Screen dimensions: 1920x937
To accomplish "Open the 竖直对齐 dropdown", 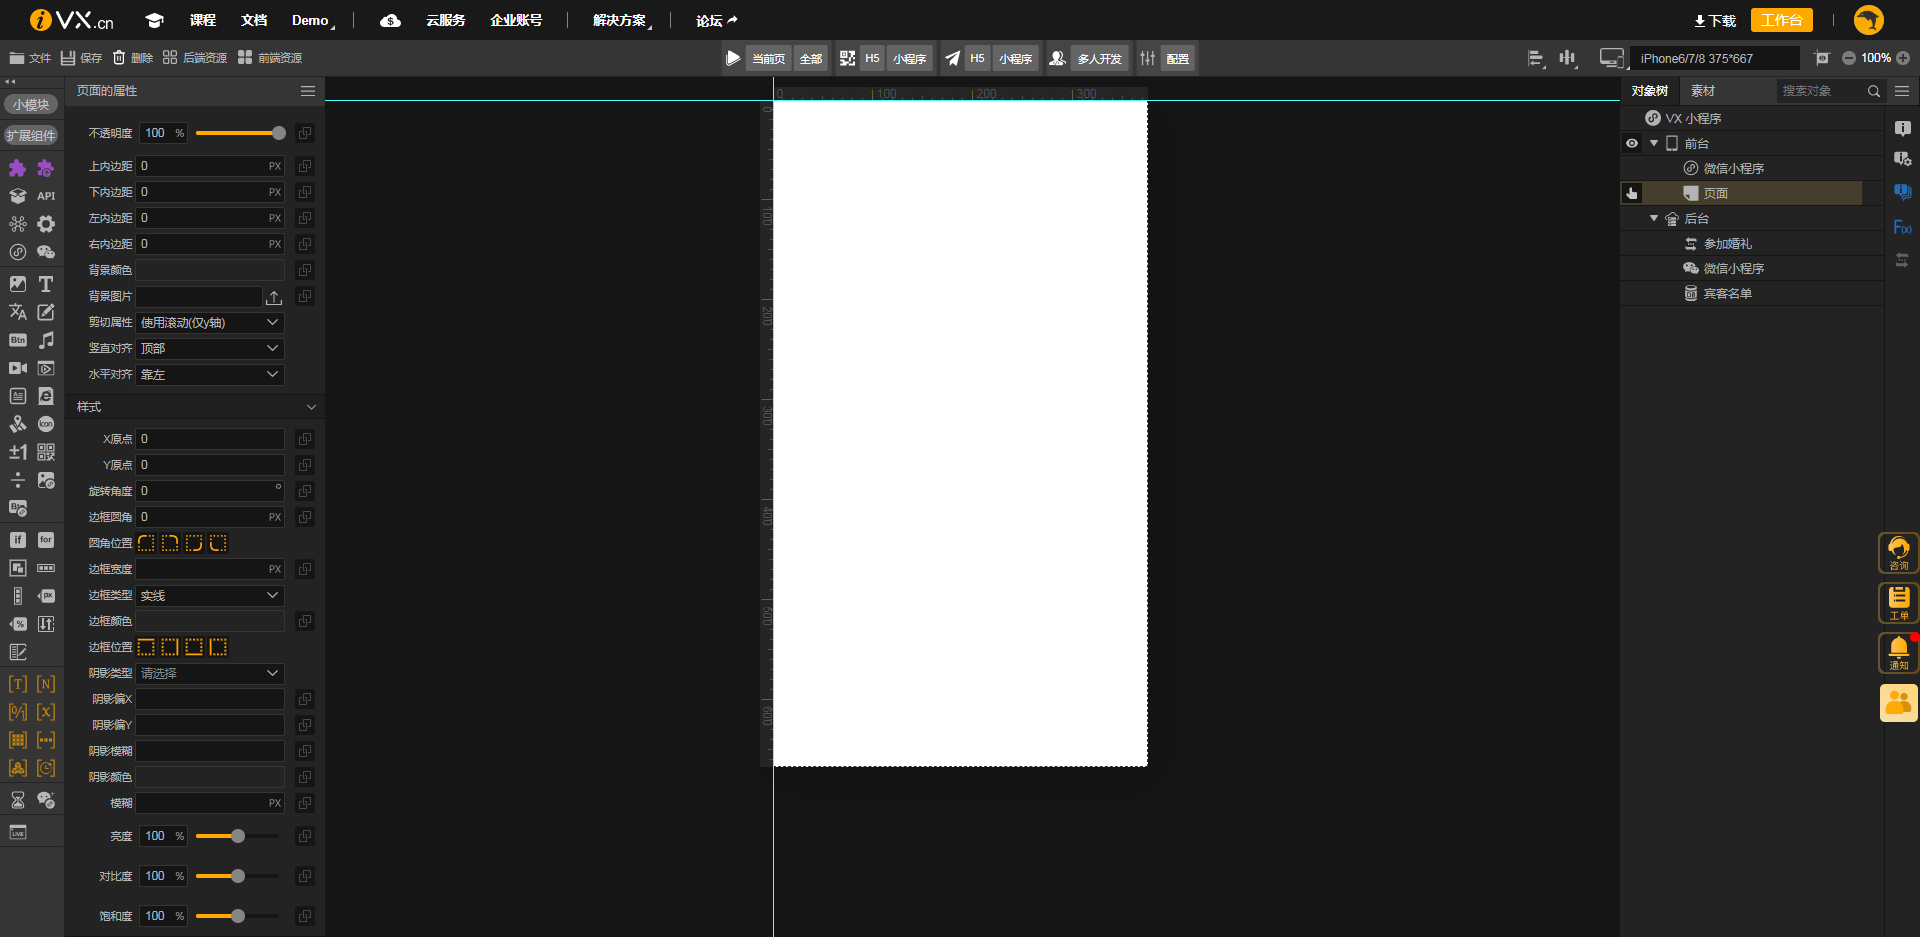I will (210, 348).
